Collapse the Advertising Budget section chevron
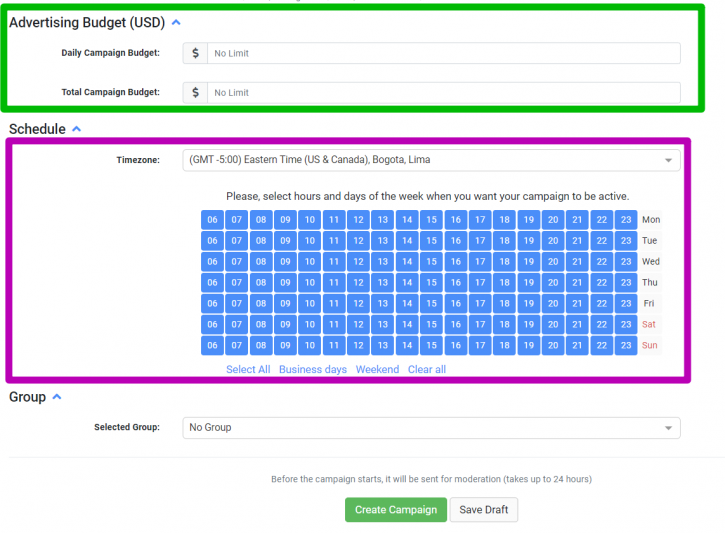This screenshot has width=725, height=533. pyautogui.click(x=176, y=22)
